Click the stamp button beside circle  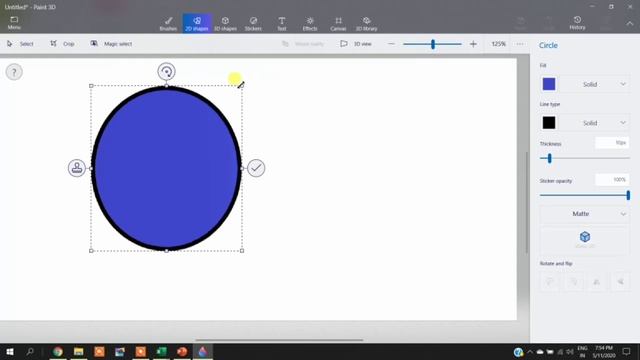click(x=77, y=168)
